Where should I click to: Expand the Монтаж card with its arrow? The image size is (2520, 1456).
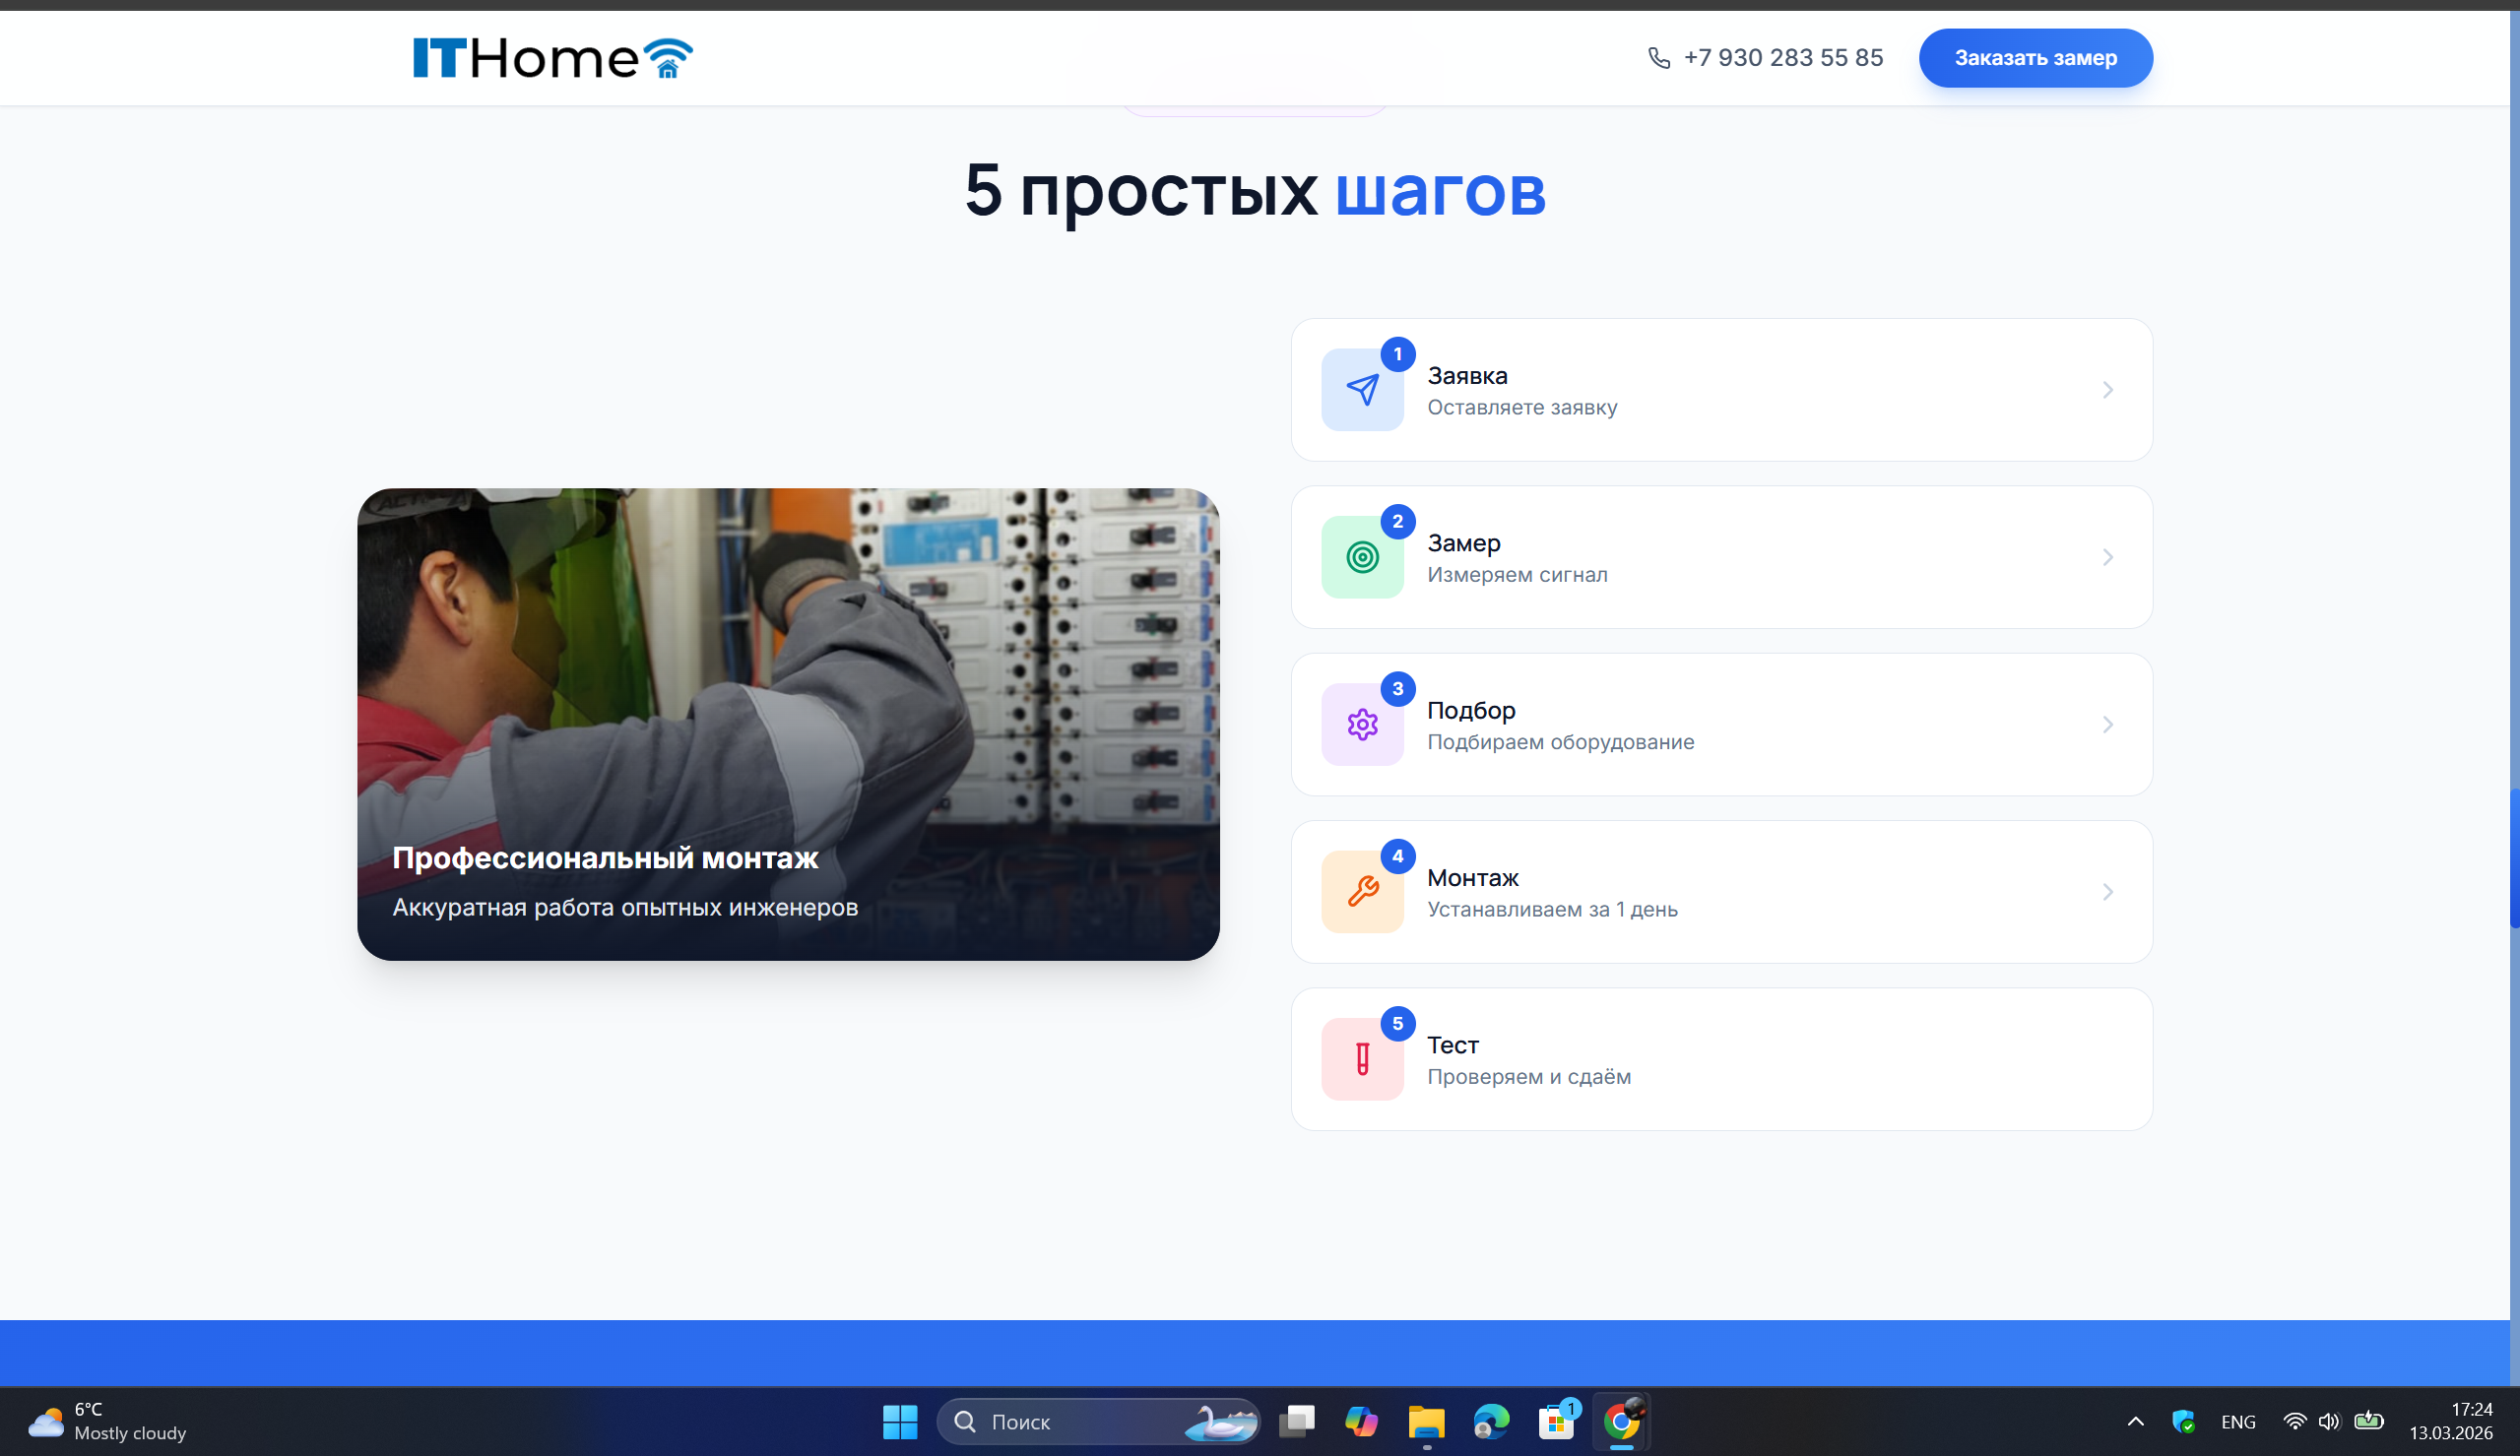pos(2108,891)
